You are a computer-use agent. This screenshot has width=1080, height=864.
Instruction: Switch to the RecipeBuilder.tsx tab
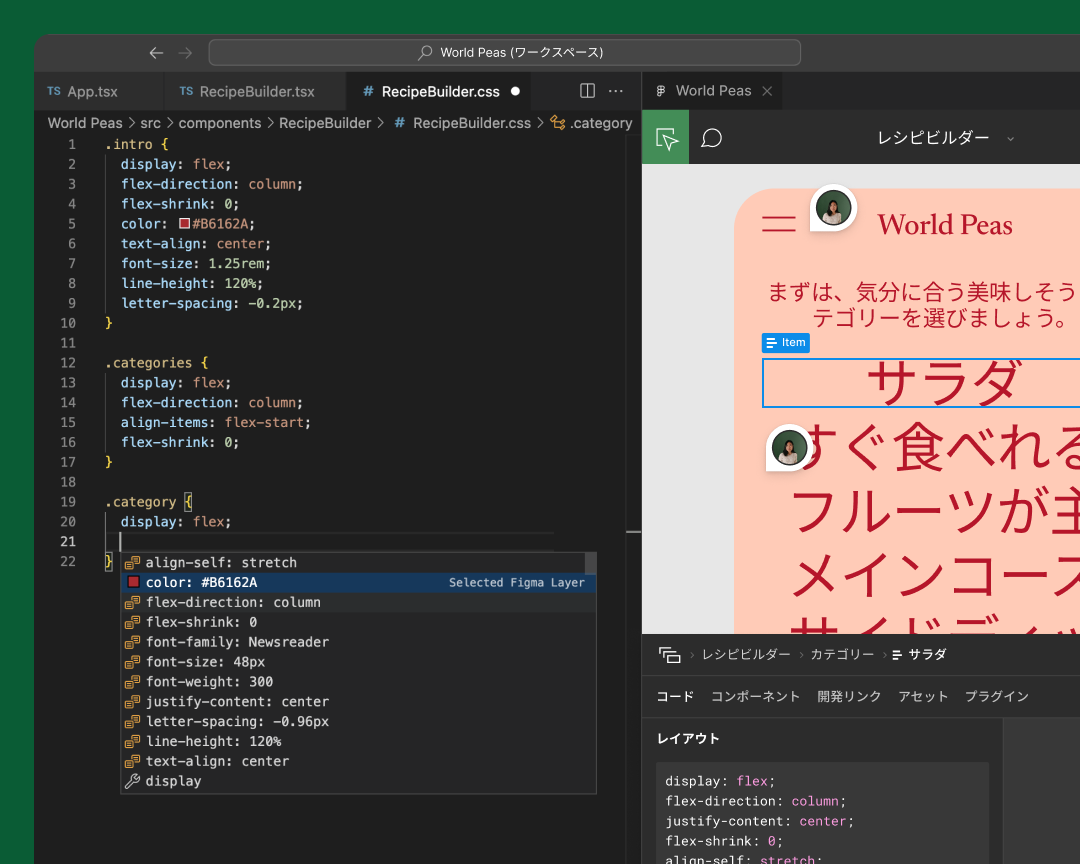pos(254,90)
